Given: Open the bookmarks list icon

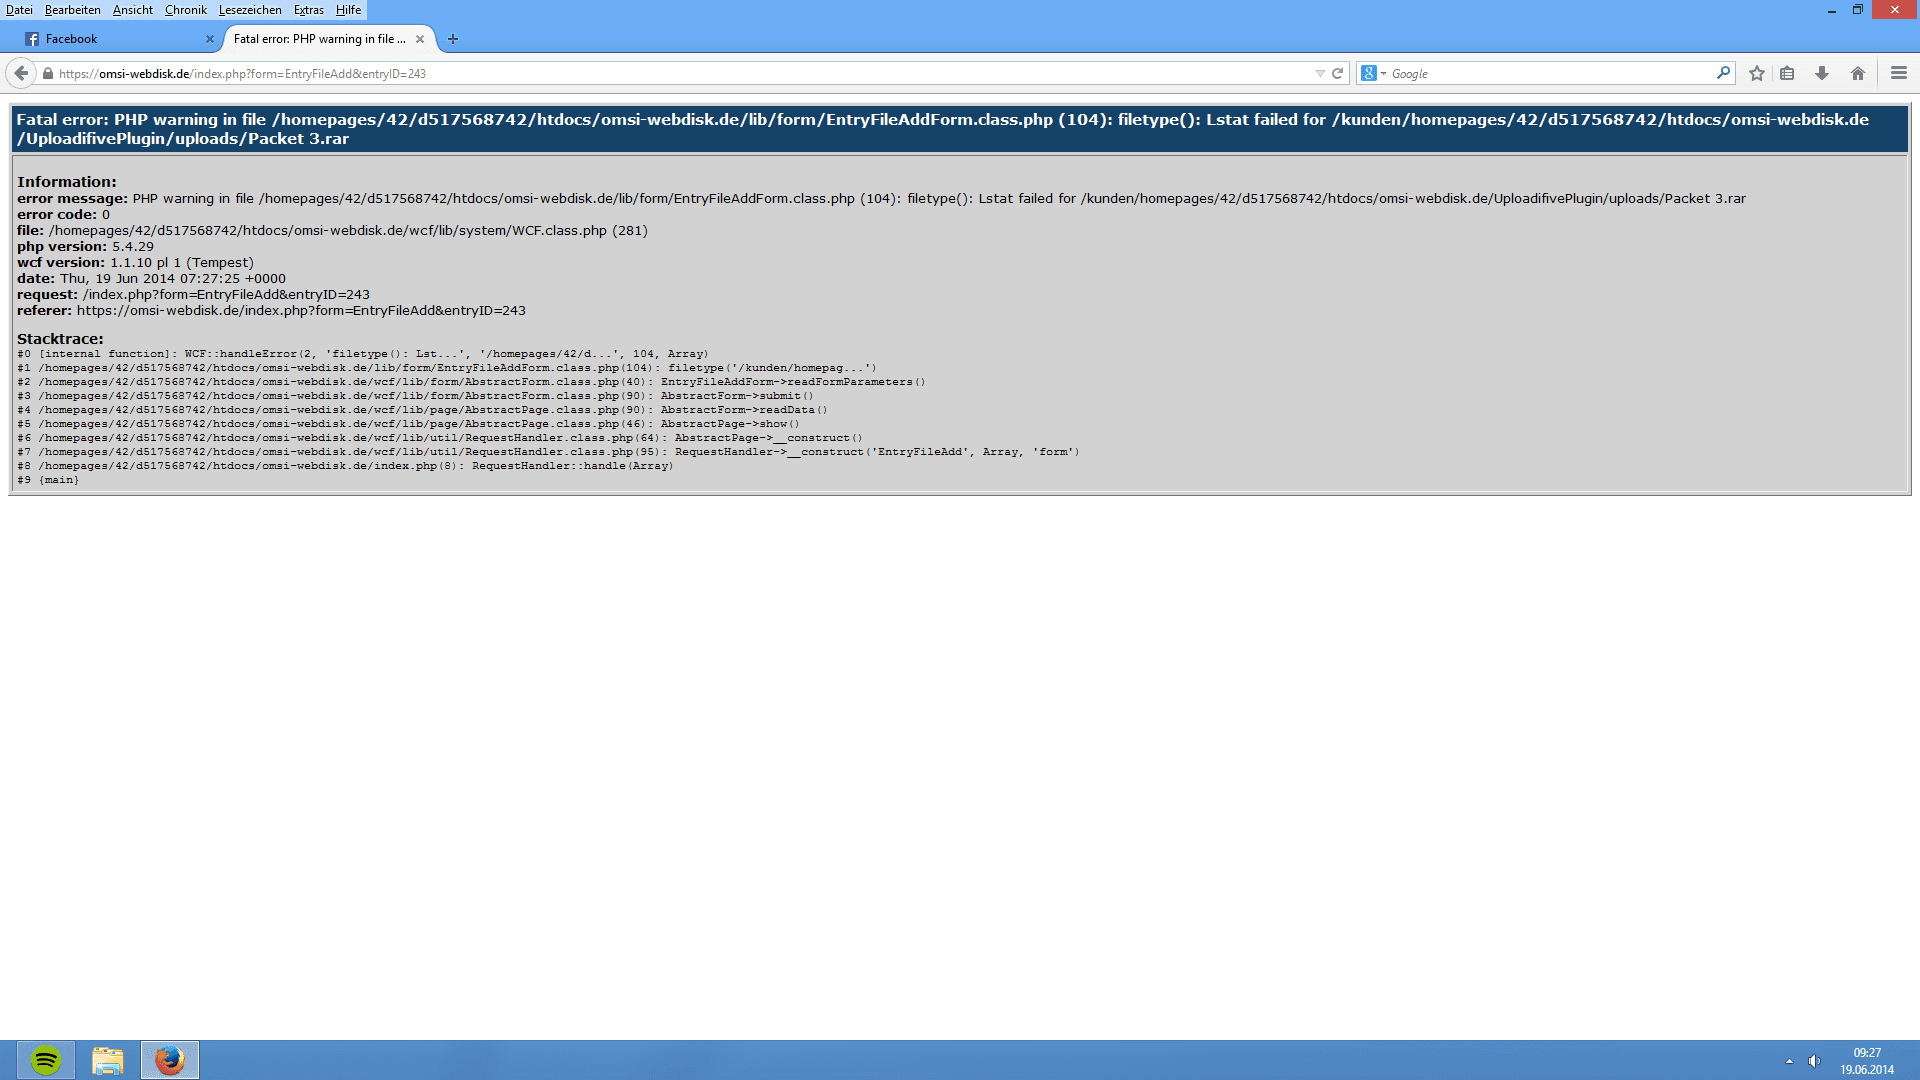Looking at the screenshot, I should 1787,73.
